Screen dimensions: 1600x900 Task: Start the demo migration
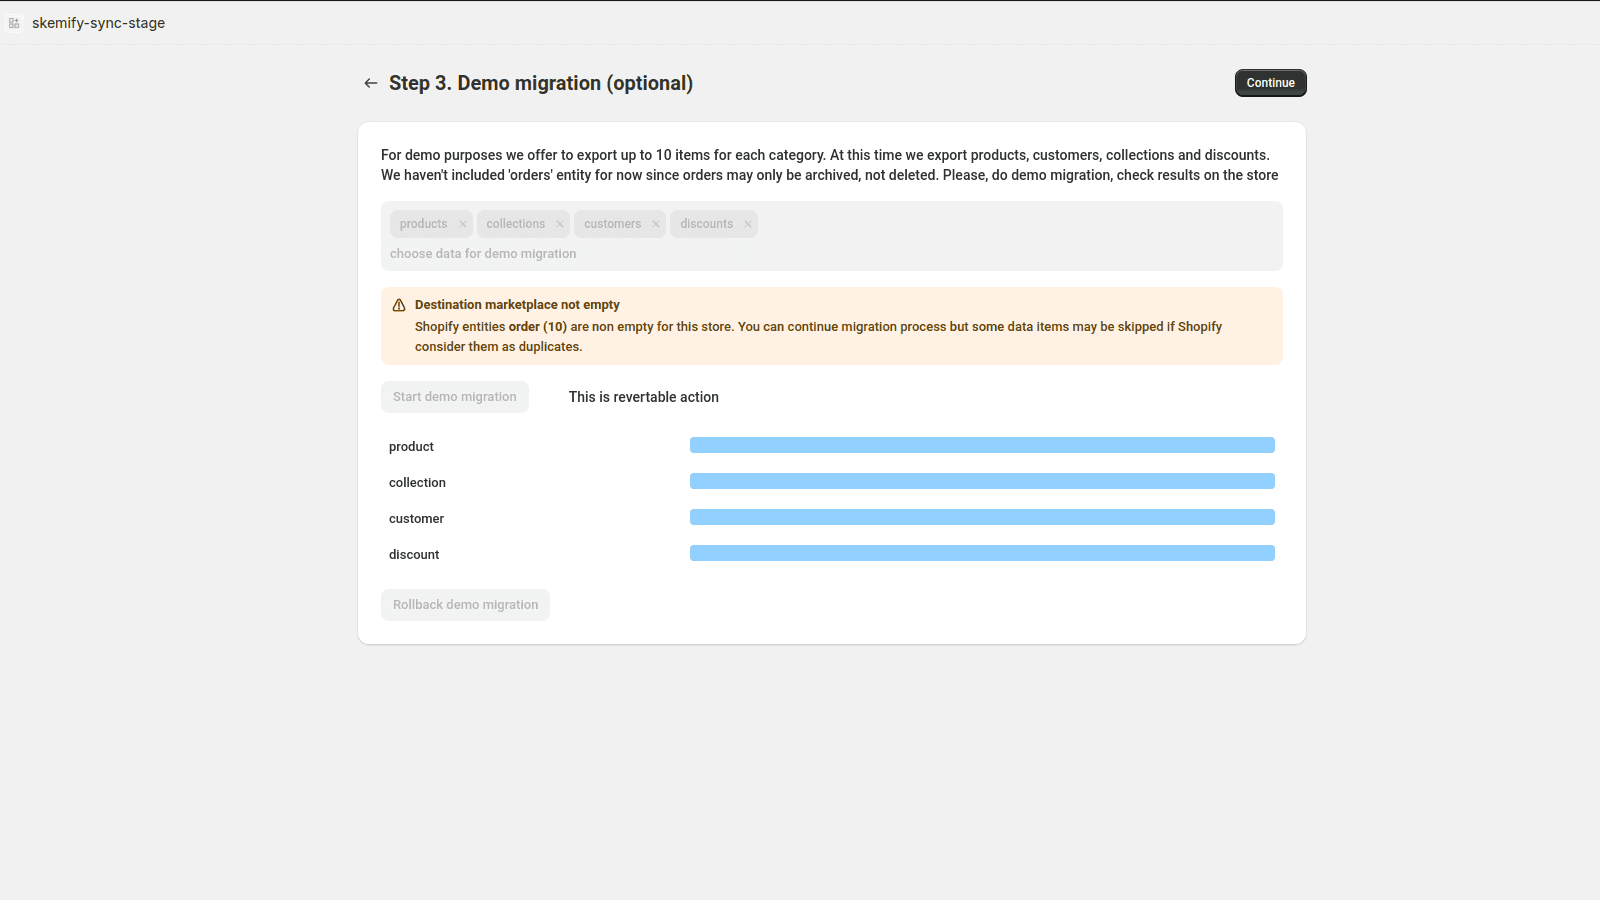tap(455, 397)
